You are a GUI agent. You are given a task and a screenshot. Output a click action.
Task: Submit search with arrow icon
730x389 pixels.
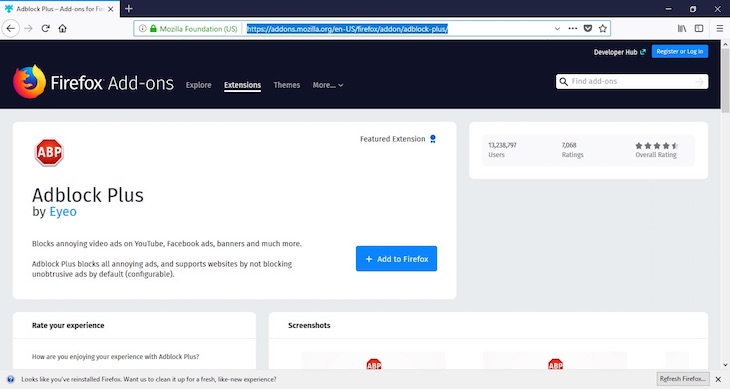[699, 81]
